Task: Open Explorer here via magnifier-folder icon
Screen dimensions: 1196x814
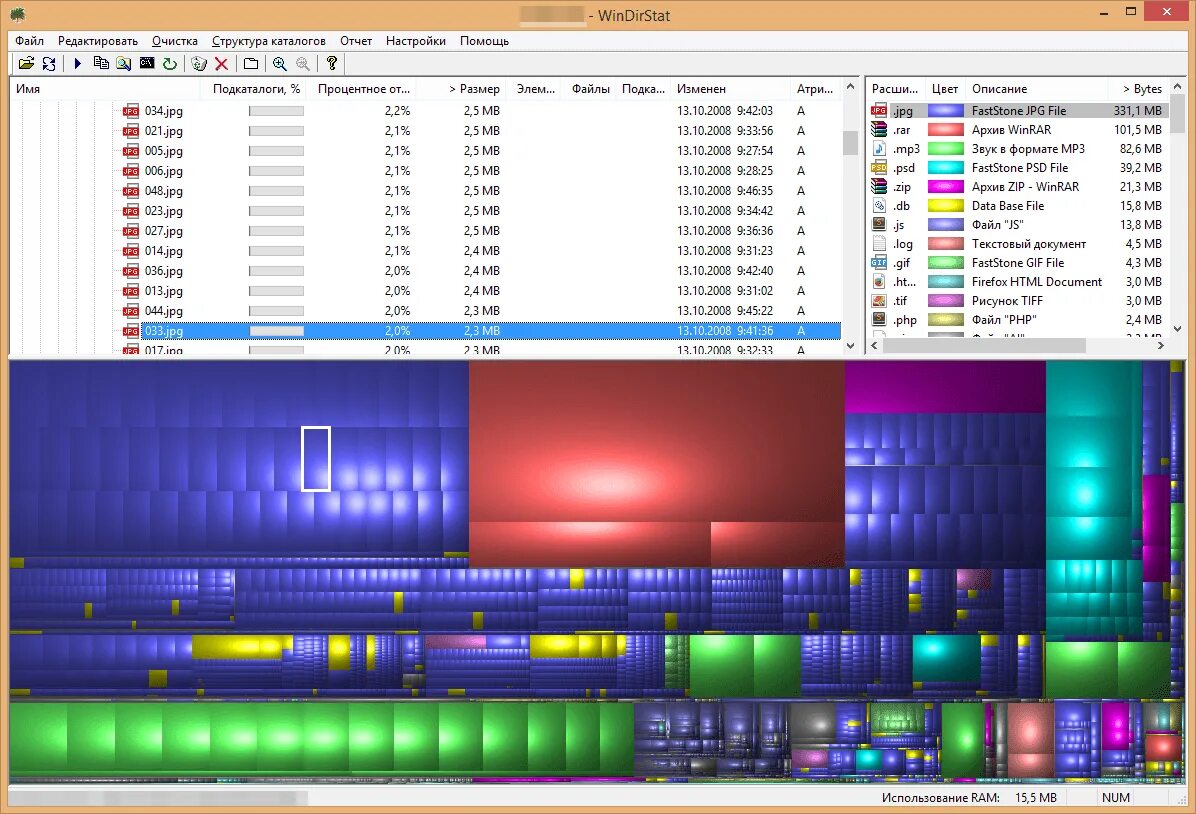Action: tap(124, 63)
